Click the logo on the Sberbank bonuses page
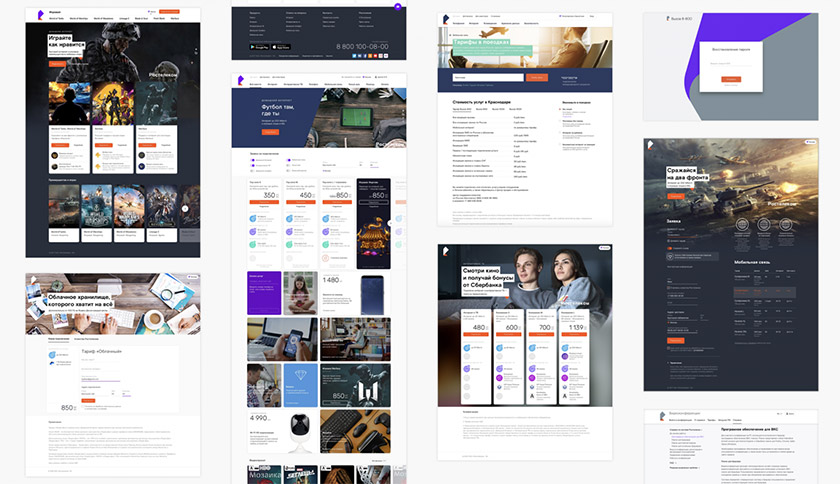Image resolution: width=840 pixels, height=484 pixels. click(x=445, y=250)
